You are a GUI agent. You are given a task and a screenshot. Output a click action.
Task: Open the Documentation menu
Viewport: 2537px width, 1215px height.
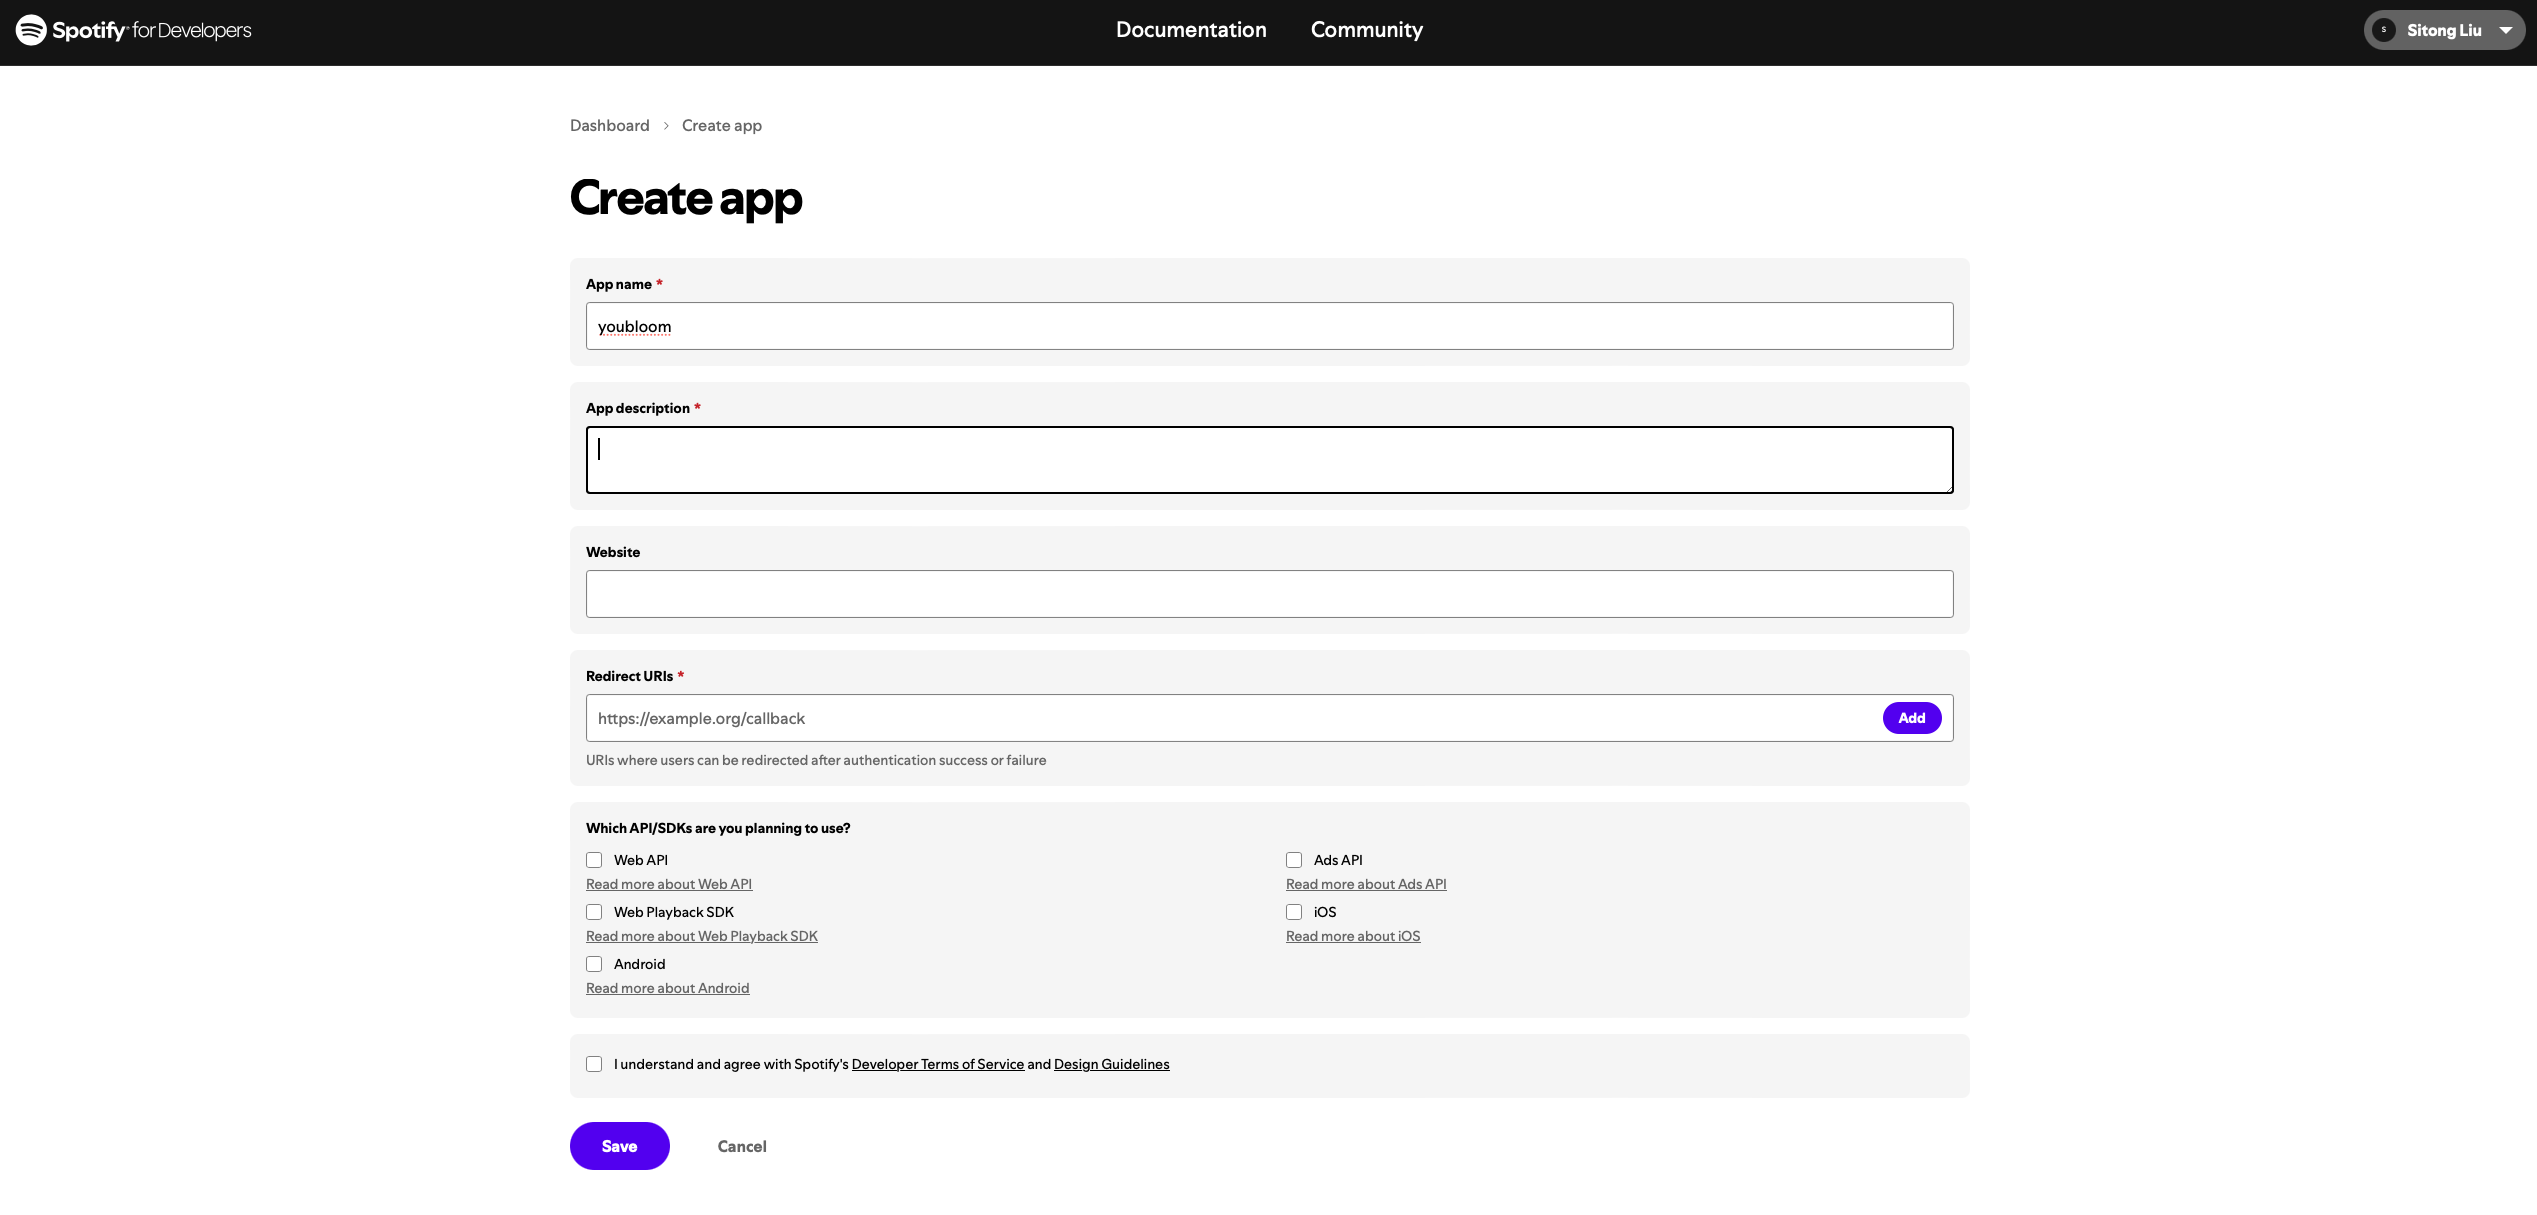(x=1191, y=30)
